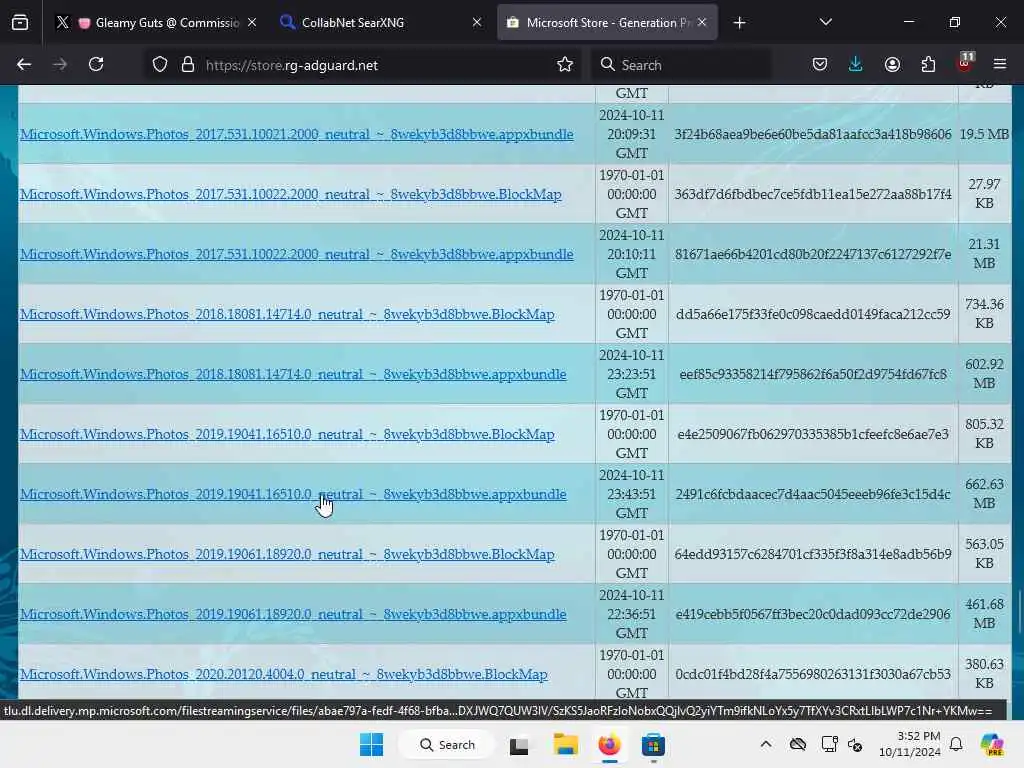1024x768 pixels.
Task: Close the CollabNet SearXNG tab
Action: 477,23
